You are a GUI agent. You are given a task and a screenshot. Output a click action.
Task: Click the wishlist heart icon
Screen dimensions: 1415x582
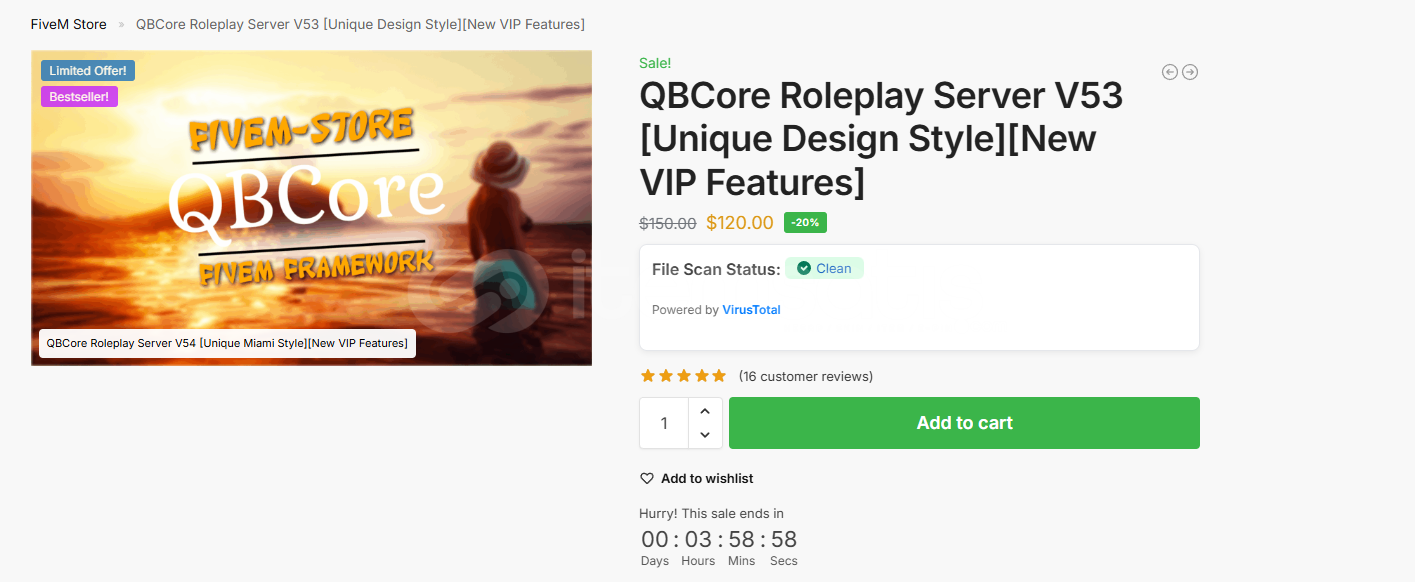[x=647, y=479]
